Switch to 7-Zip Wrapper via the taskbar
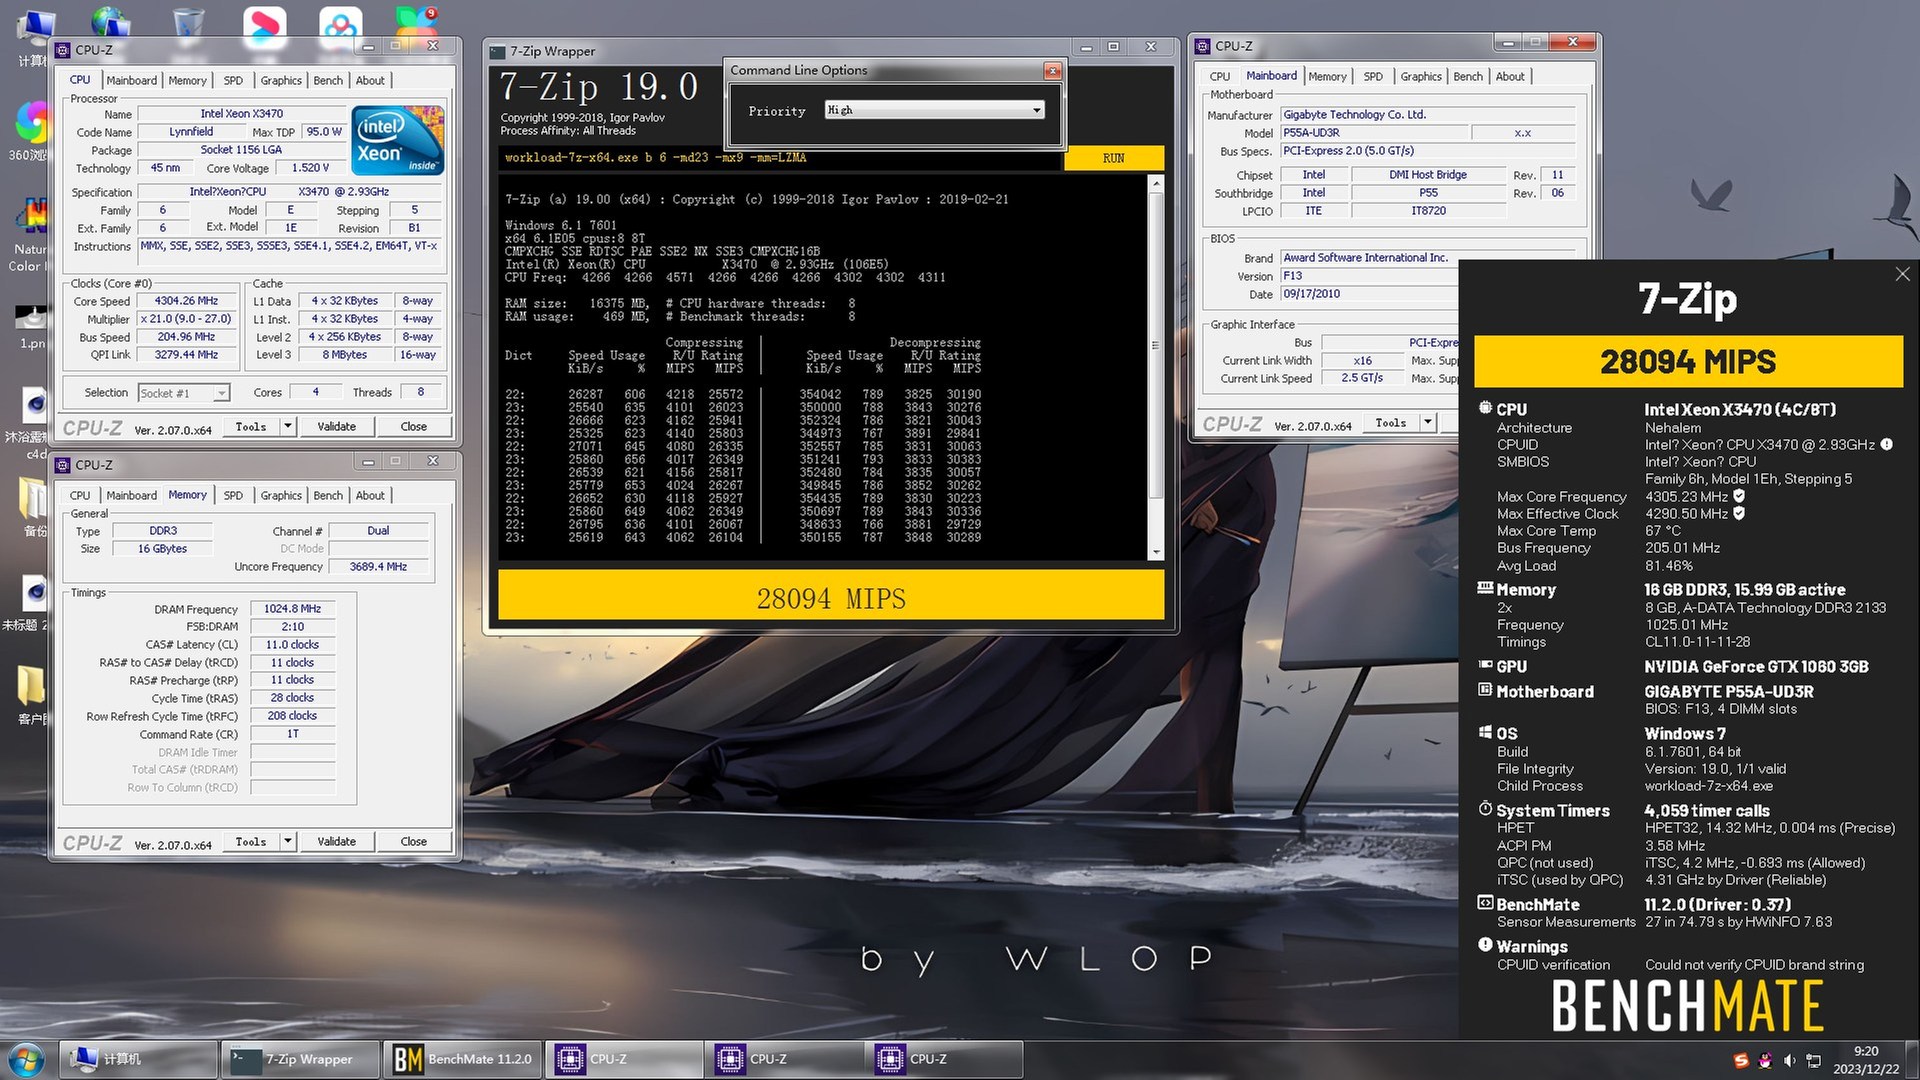Viewport: 1920px width, 1080px height. 300,1059
